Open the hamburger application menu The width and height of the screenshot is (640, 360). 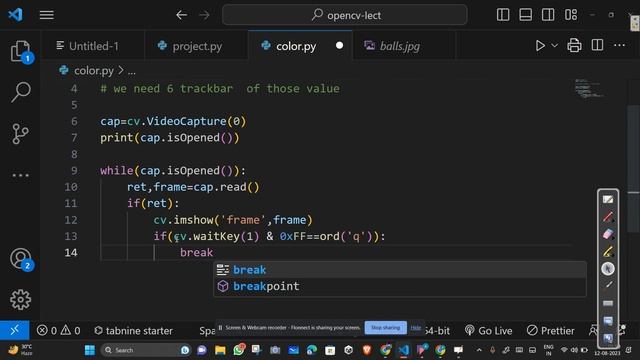pos(47,15)
